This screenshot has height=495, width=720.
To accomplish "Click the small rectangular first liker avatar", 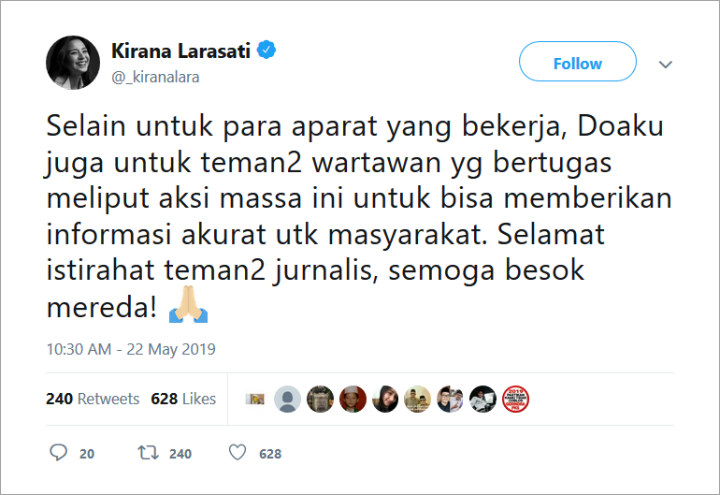I will (x=255, y=399).
